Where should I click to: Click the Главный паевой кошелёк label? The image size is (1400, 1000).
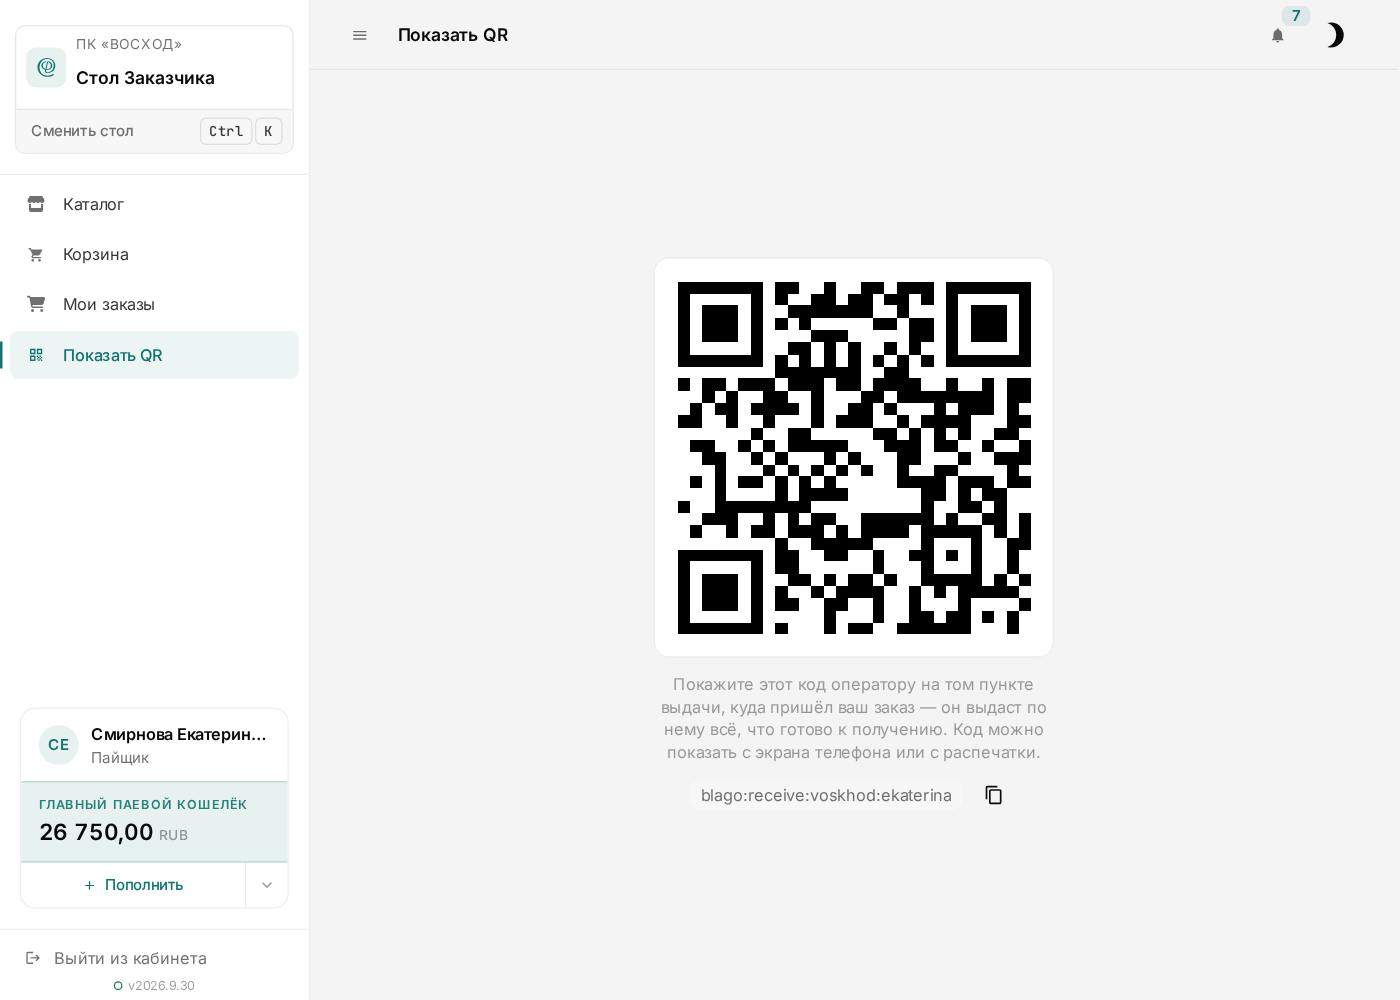(x=143, y=805)
